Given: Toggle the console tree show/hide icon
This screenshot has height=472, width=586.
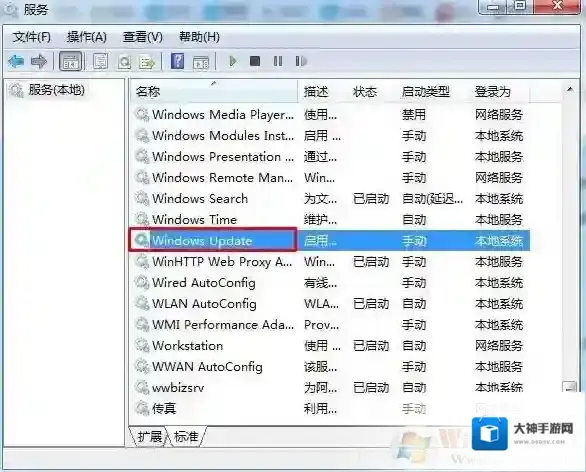Looking at the screenshot, I should (x=70, y=61).
